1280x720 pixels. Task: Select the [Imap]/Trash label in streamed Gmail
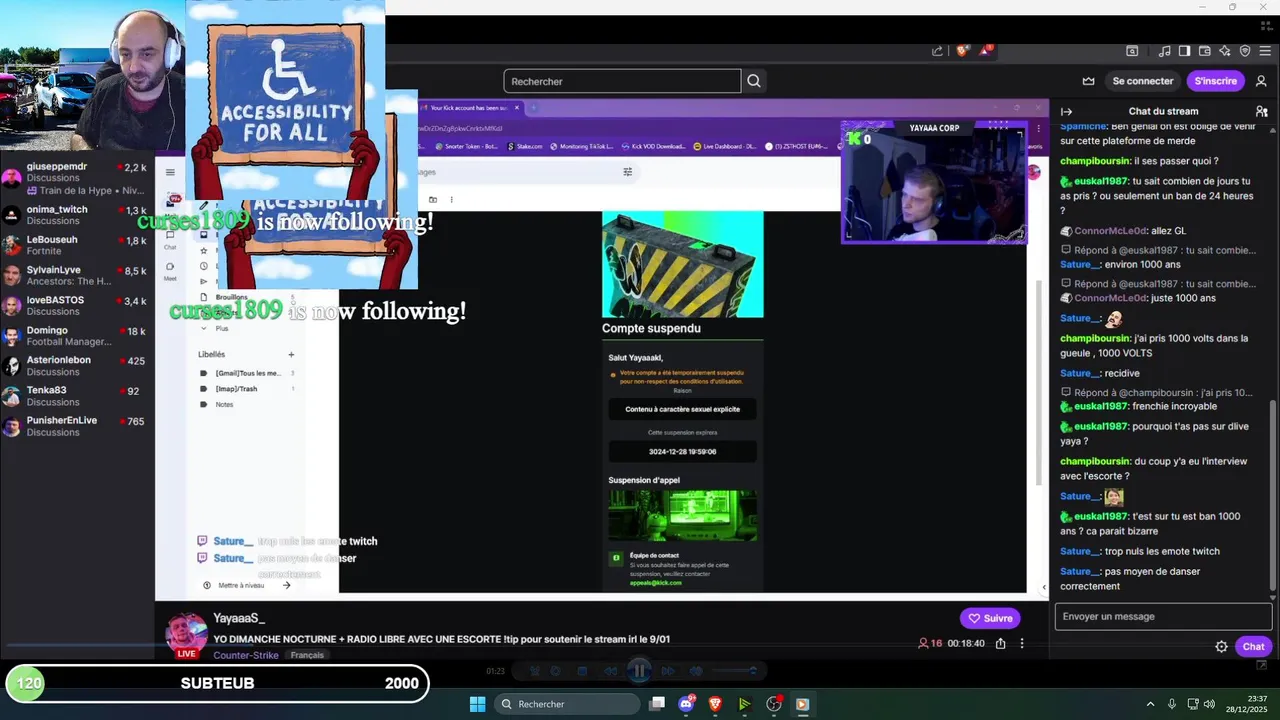[x=236, y=389]
